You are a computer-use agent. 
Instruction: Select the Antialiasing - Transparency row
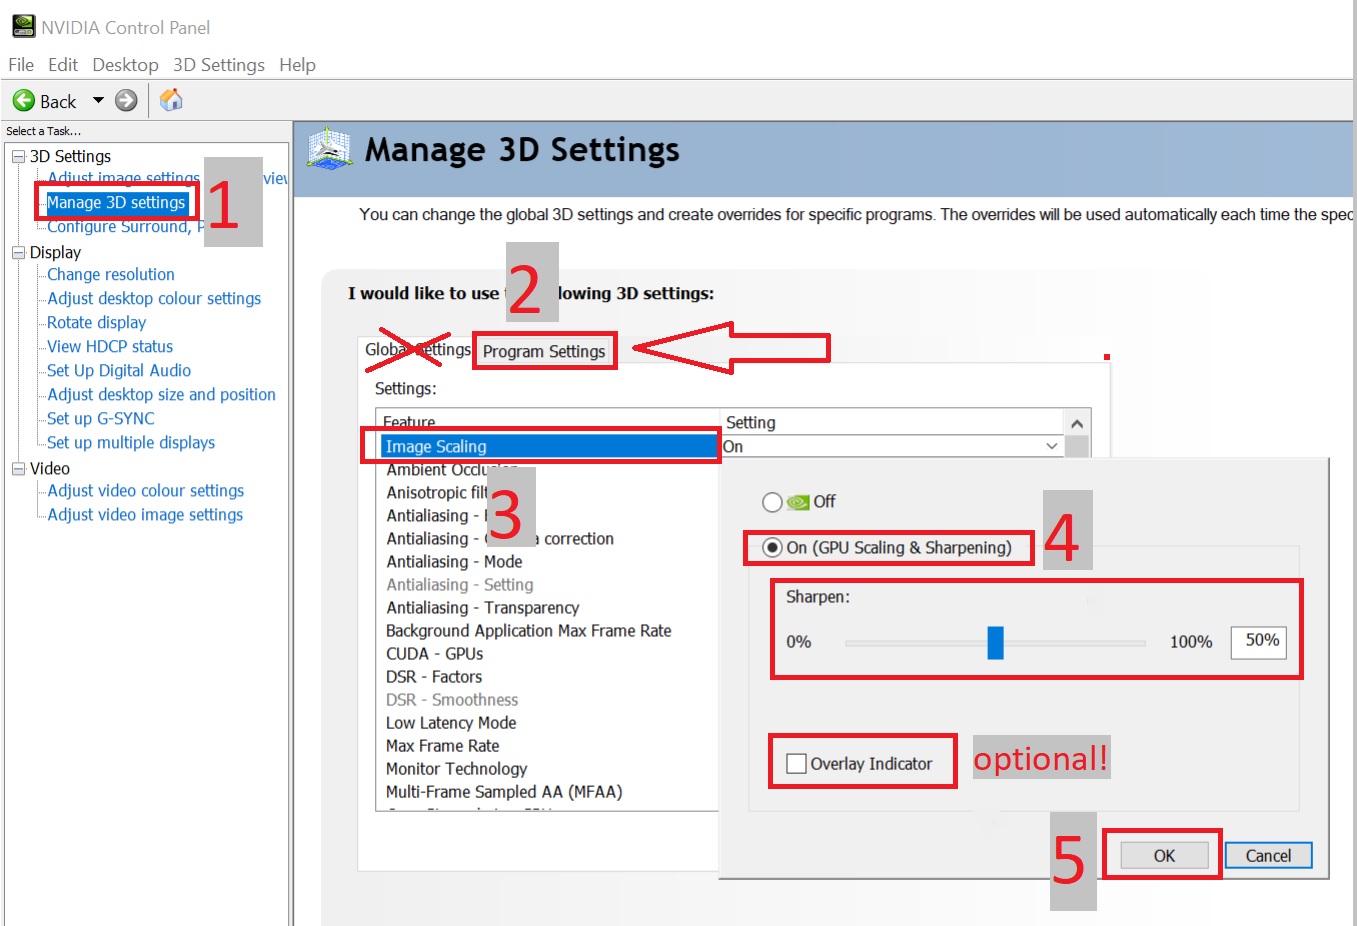[x=483, y=608]
